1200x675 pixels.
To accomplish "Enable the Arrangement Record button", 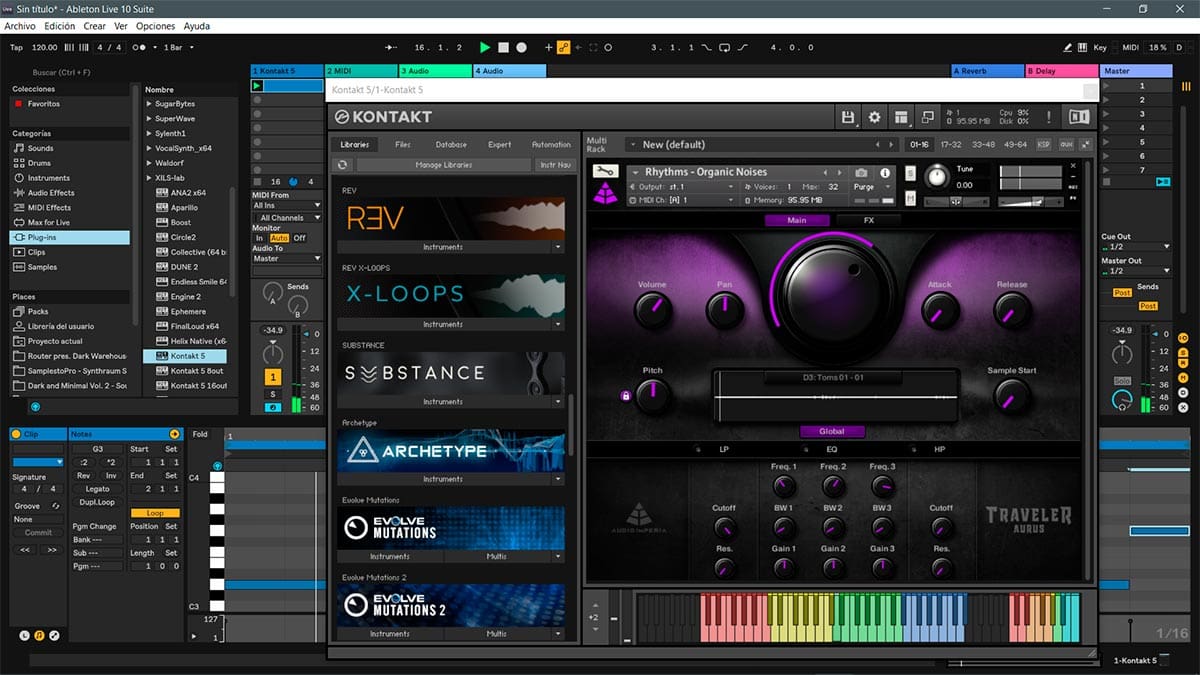I will pos(522,47).
